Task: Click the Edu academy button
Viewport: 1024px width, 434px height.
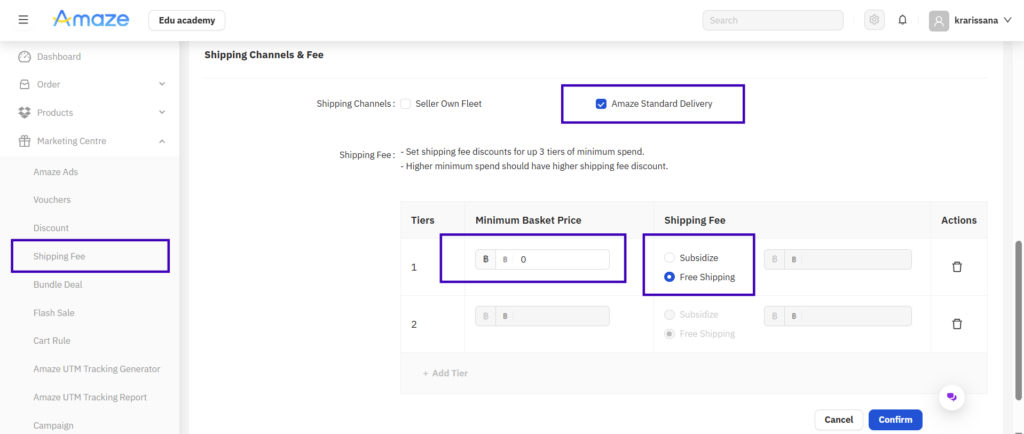Action: [x=187, y=20]
